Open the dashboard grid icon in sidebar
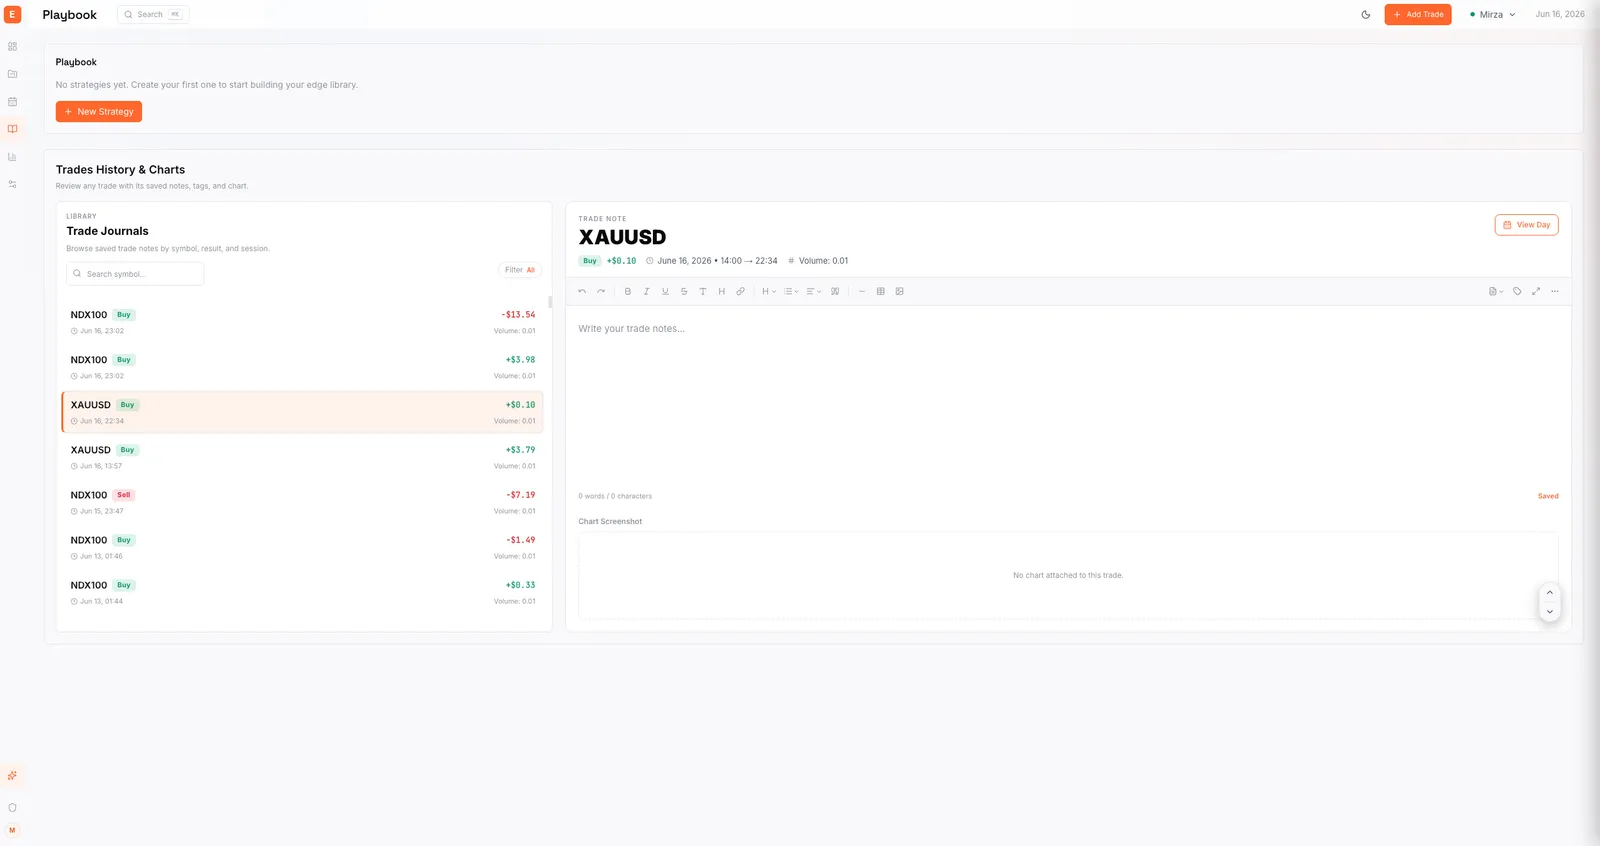Image resolution: width=1600 pixels, height=846 pixels. [12, 46]
